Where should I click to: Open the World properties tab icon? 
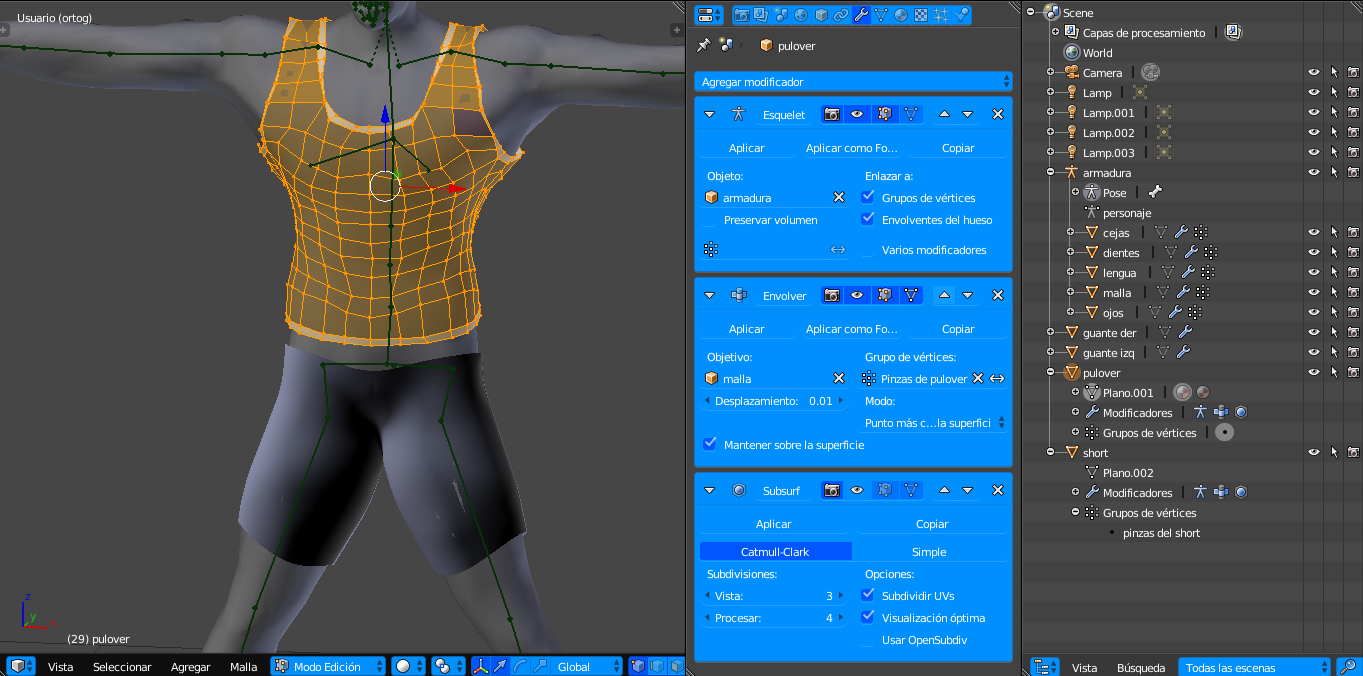[x=801, y=15]
